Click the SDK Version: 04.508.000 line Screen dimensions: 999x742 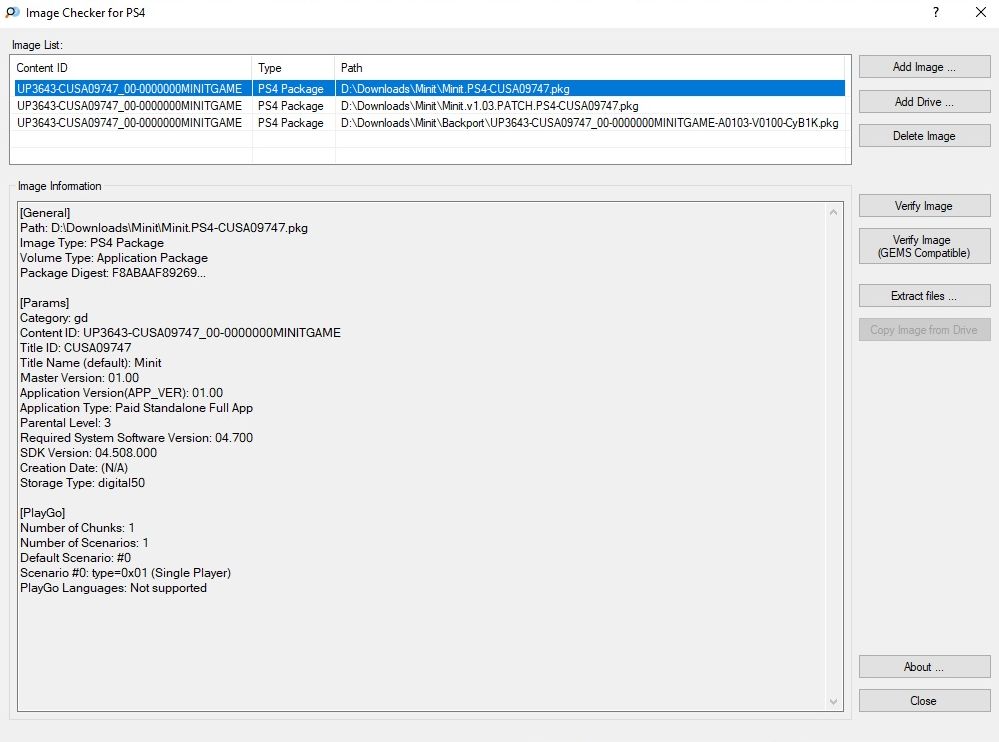point(89,453)
